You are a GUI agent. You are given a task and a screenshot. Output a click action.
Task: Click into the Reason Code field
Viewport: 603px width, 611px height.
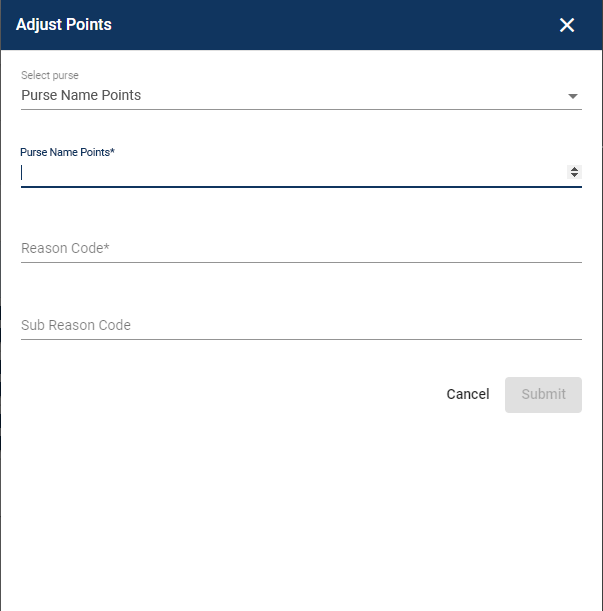[x=300, y=248]
